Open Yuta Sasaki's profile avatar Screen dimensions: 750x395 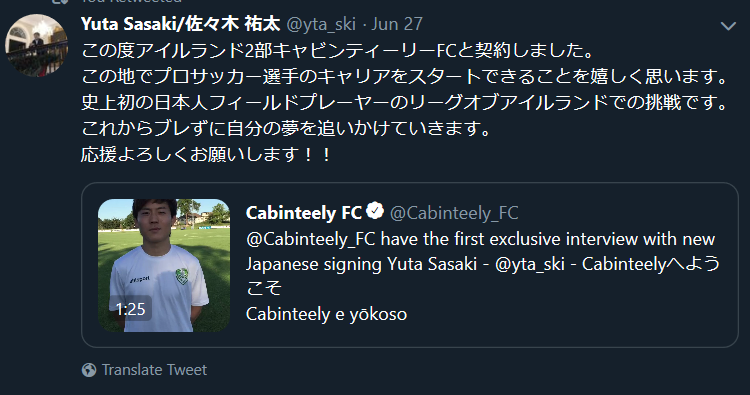[36, 45]
